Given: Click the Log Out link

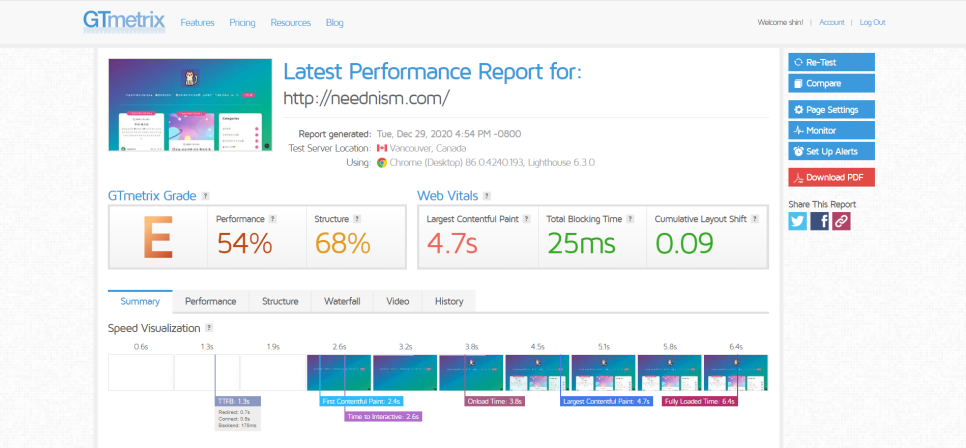Looking at the screenshot, I should (872, 22).
